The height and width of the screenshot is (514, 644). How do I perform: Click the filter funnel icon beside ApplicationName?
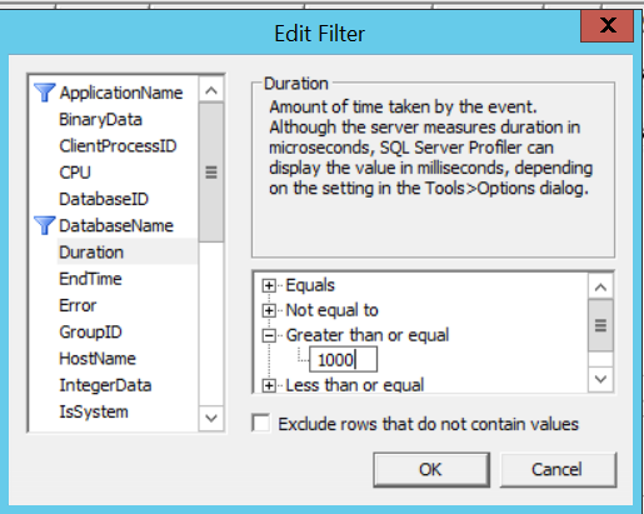(44, 92)
